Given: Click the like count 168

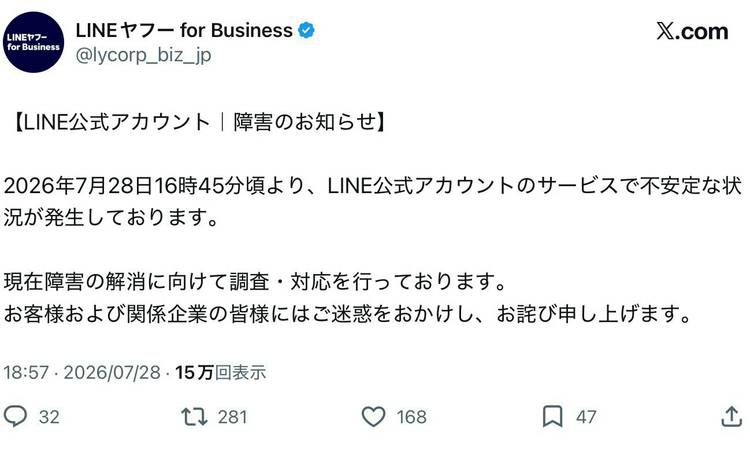Looking at the screenshot, I should click(411, 417).
